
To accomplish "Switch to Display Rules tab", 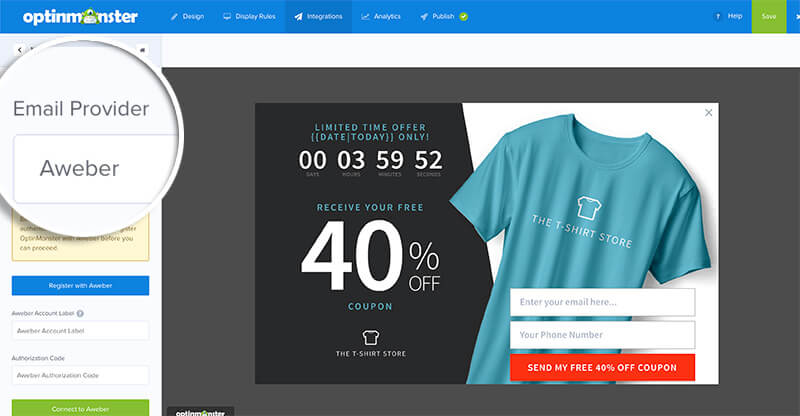I will tap(249, 16).
